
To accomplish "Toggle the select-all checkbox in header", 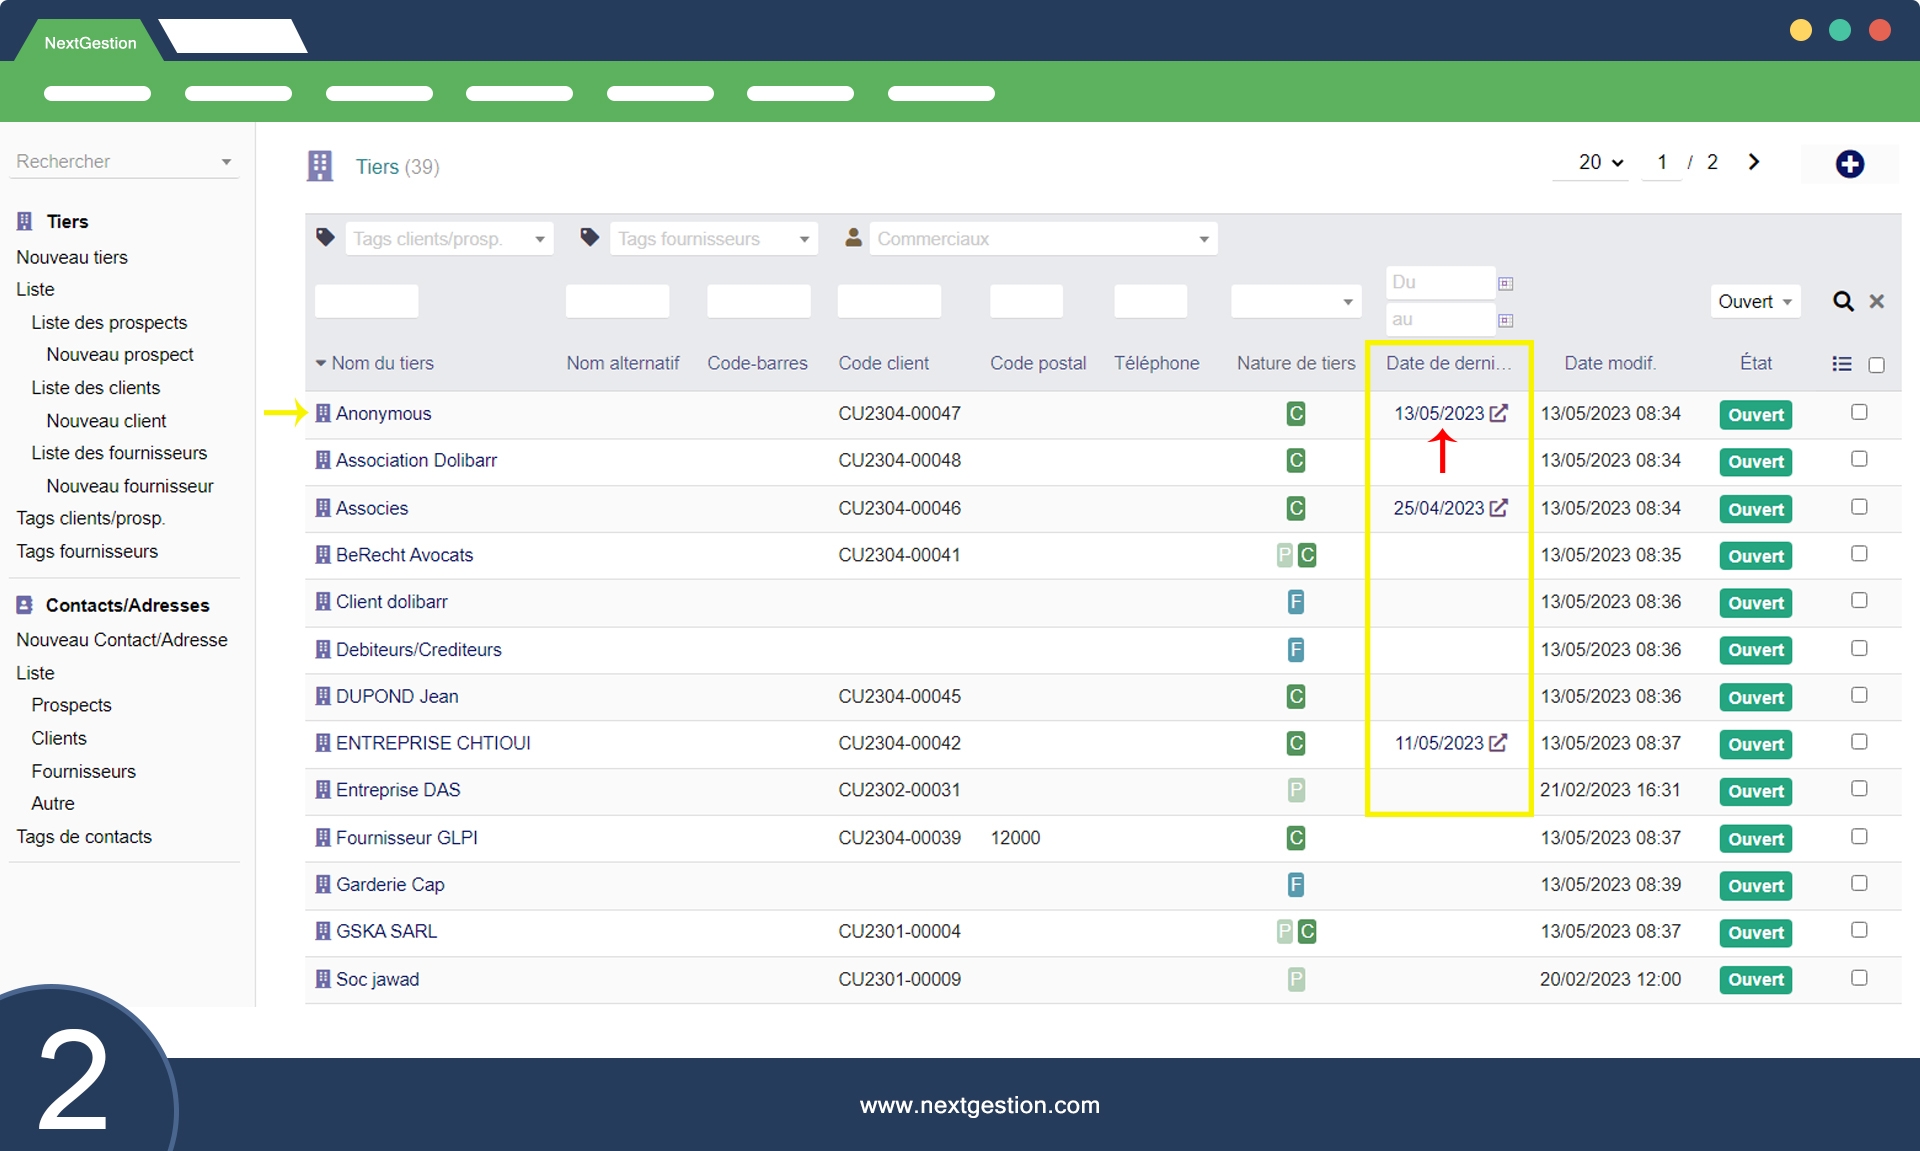I will pyautogui.click(x=1876, y=365).
